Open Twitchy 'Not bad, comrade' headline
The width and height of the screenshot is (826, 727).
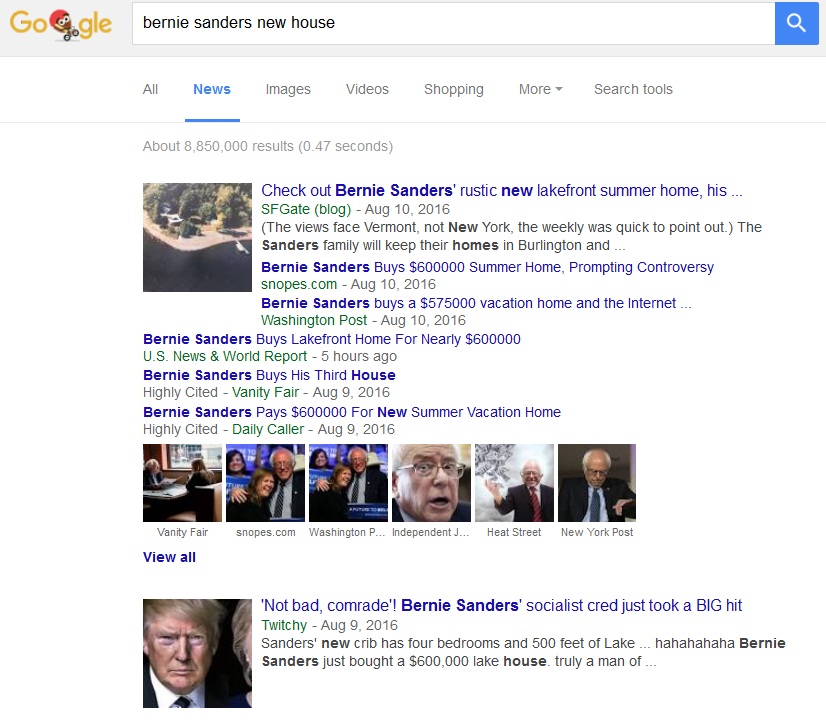(502, 605)
